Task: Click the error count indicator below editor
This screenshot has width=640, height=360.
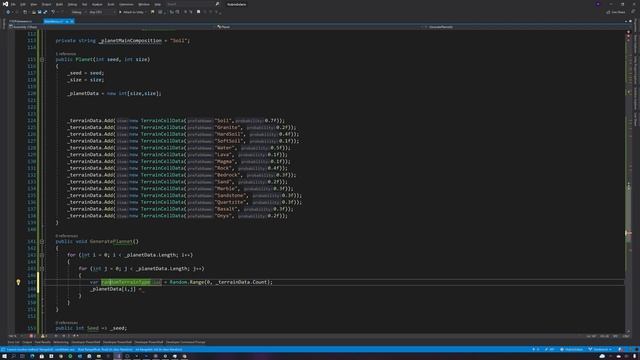Action: click(x=32, y=336)
